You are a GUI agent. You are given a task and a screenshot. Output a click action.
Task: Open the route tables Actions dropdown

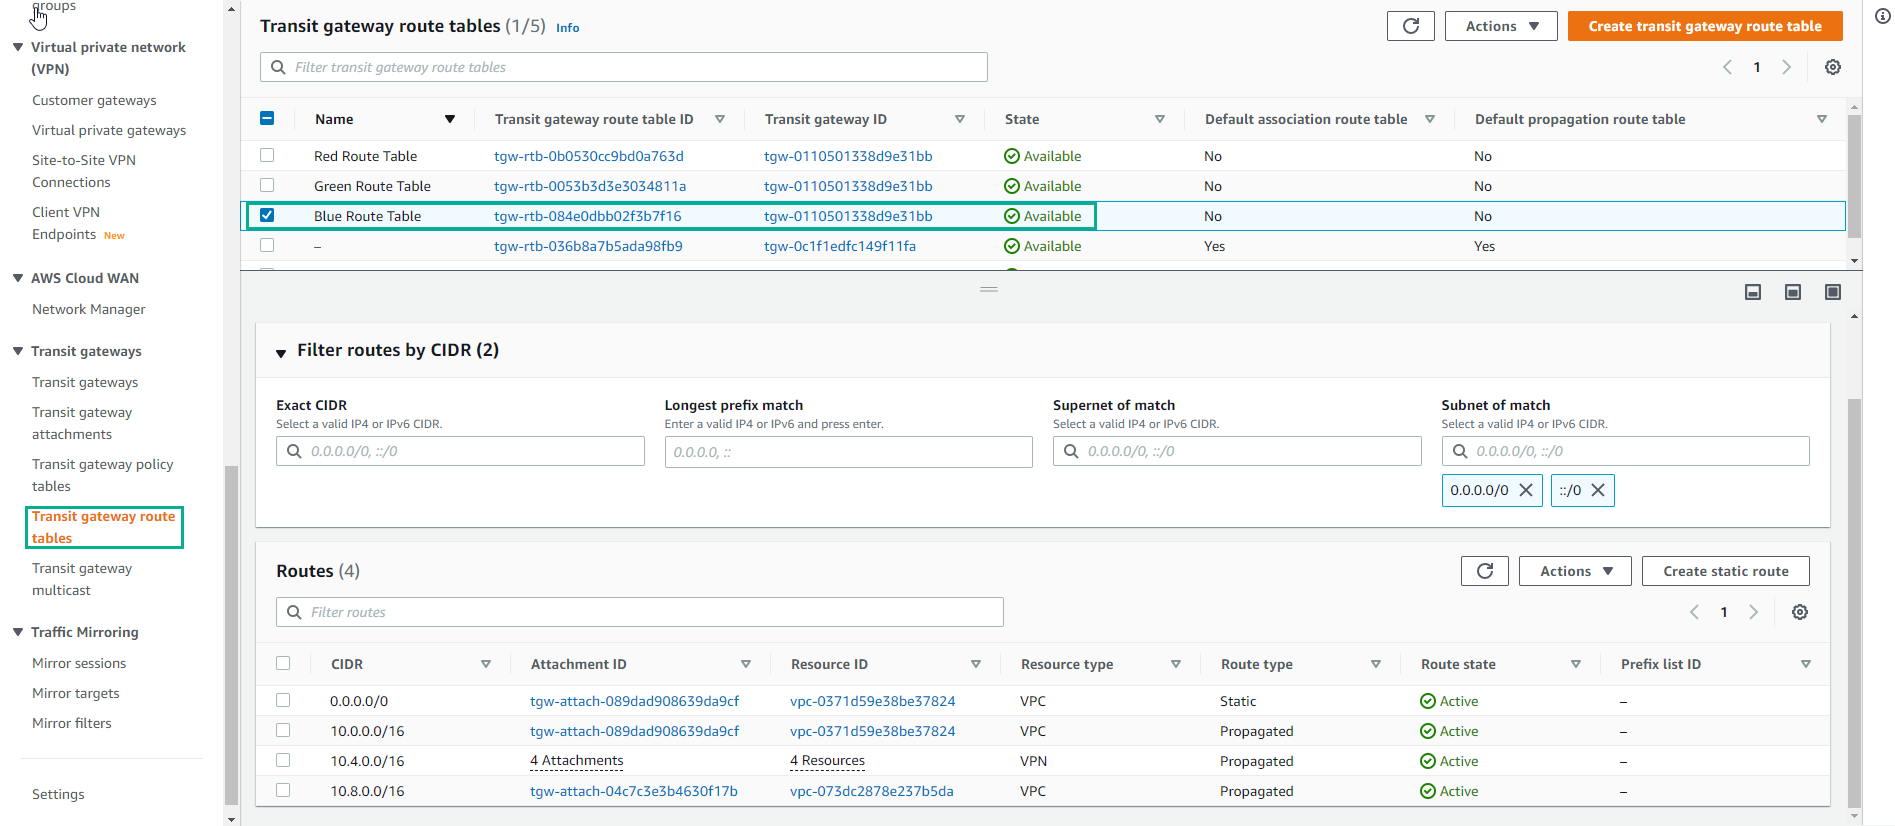click(1501, 26)
